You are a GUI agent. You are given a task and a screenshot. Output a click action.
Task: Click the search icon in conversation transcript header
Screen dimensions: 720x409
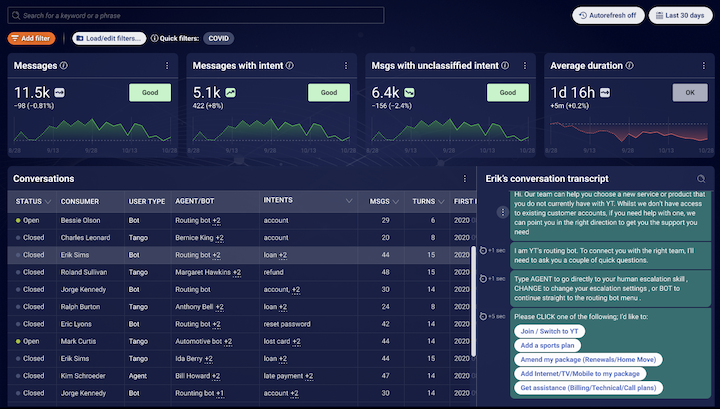click(x=701, y=179)
